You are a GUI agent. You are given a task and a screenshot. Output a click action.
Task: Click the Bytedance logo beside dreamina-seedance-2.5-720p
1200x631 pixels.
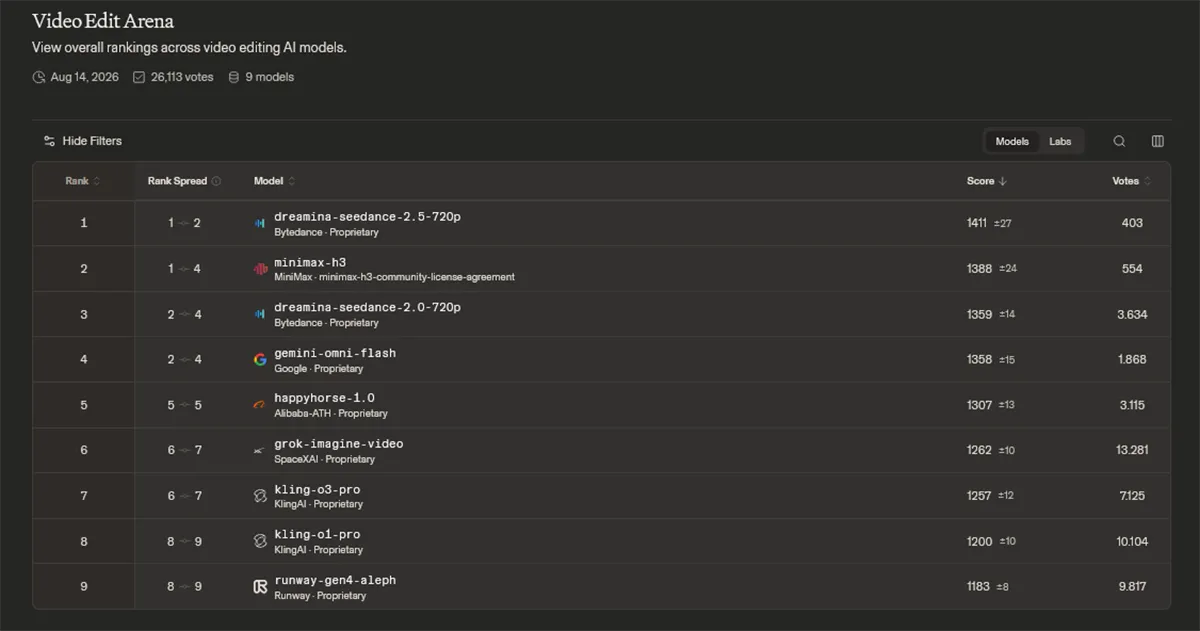[x=260, y=223]
